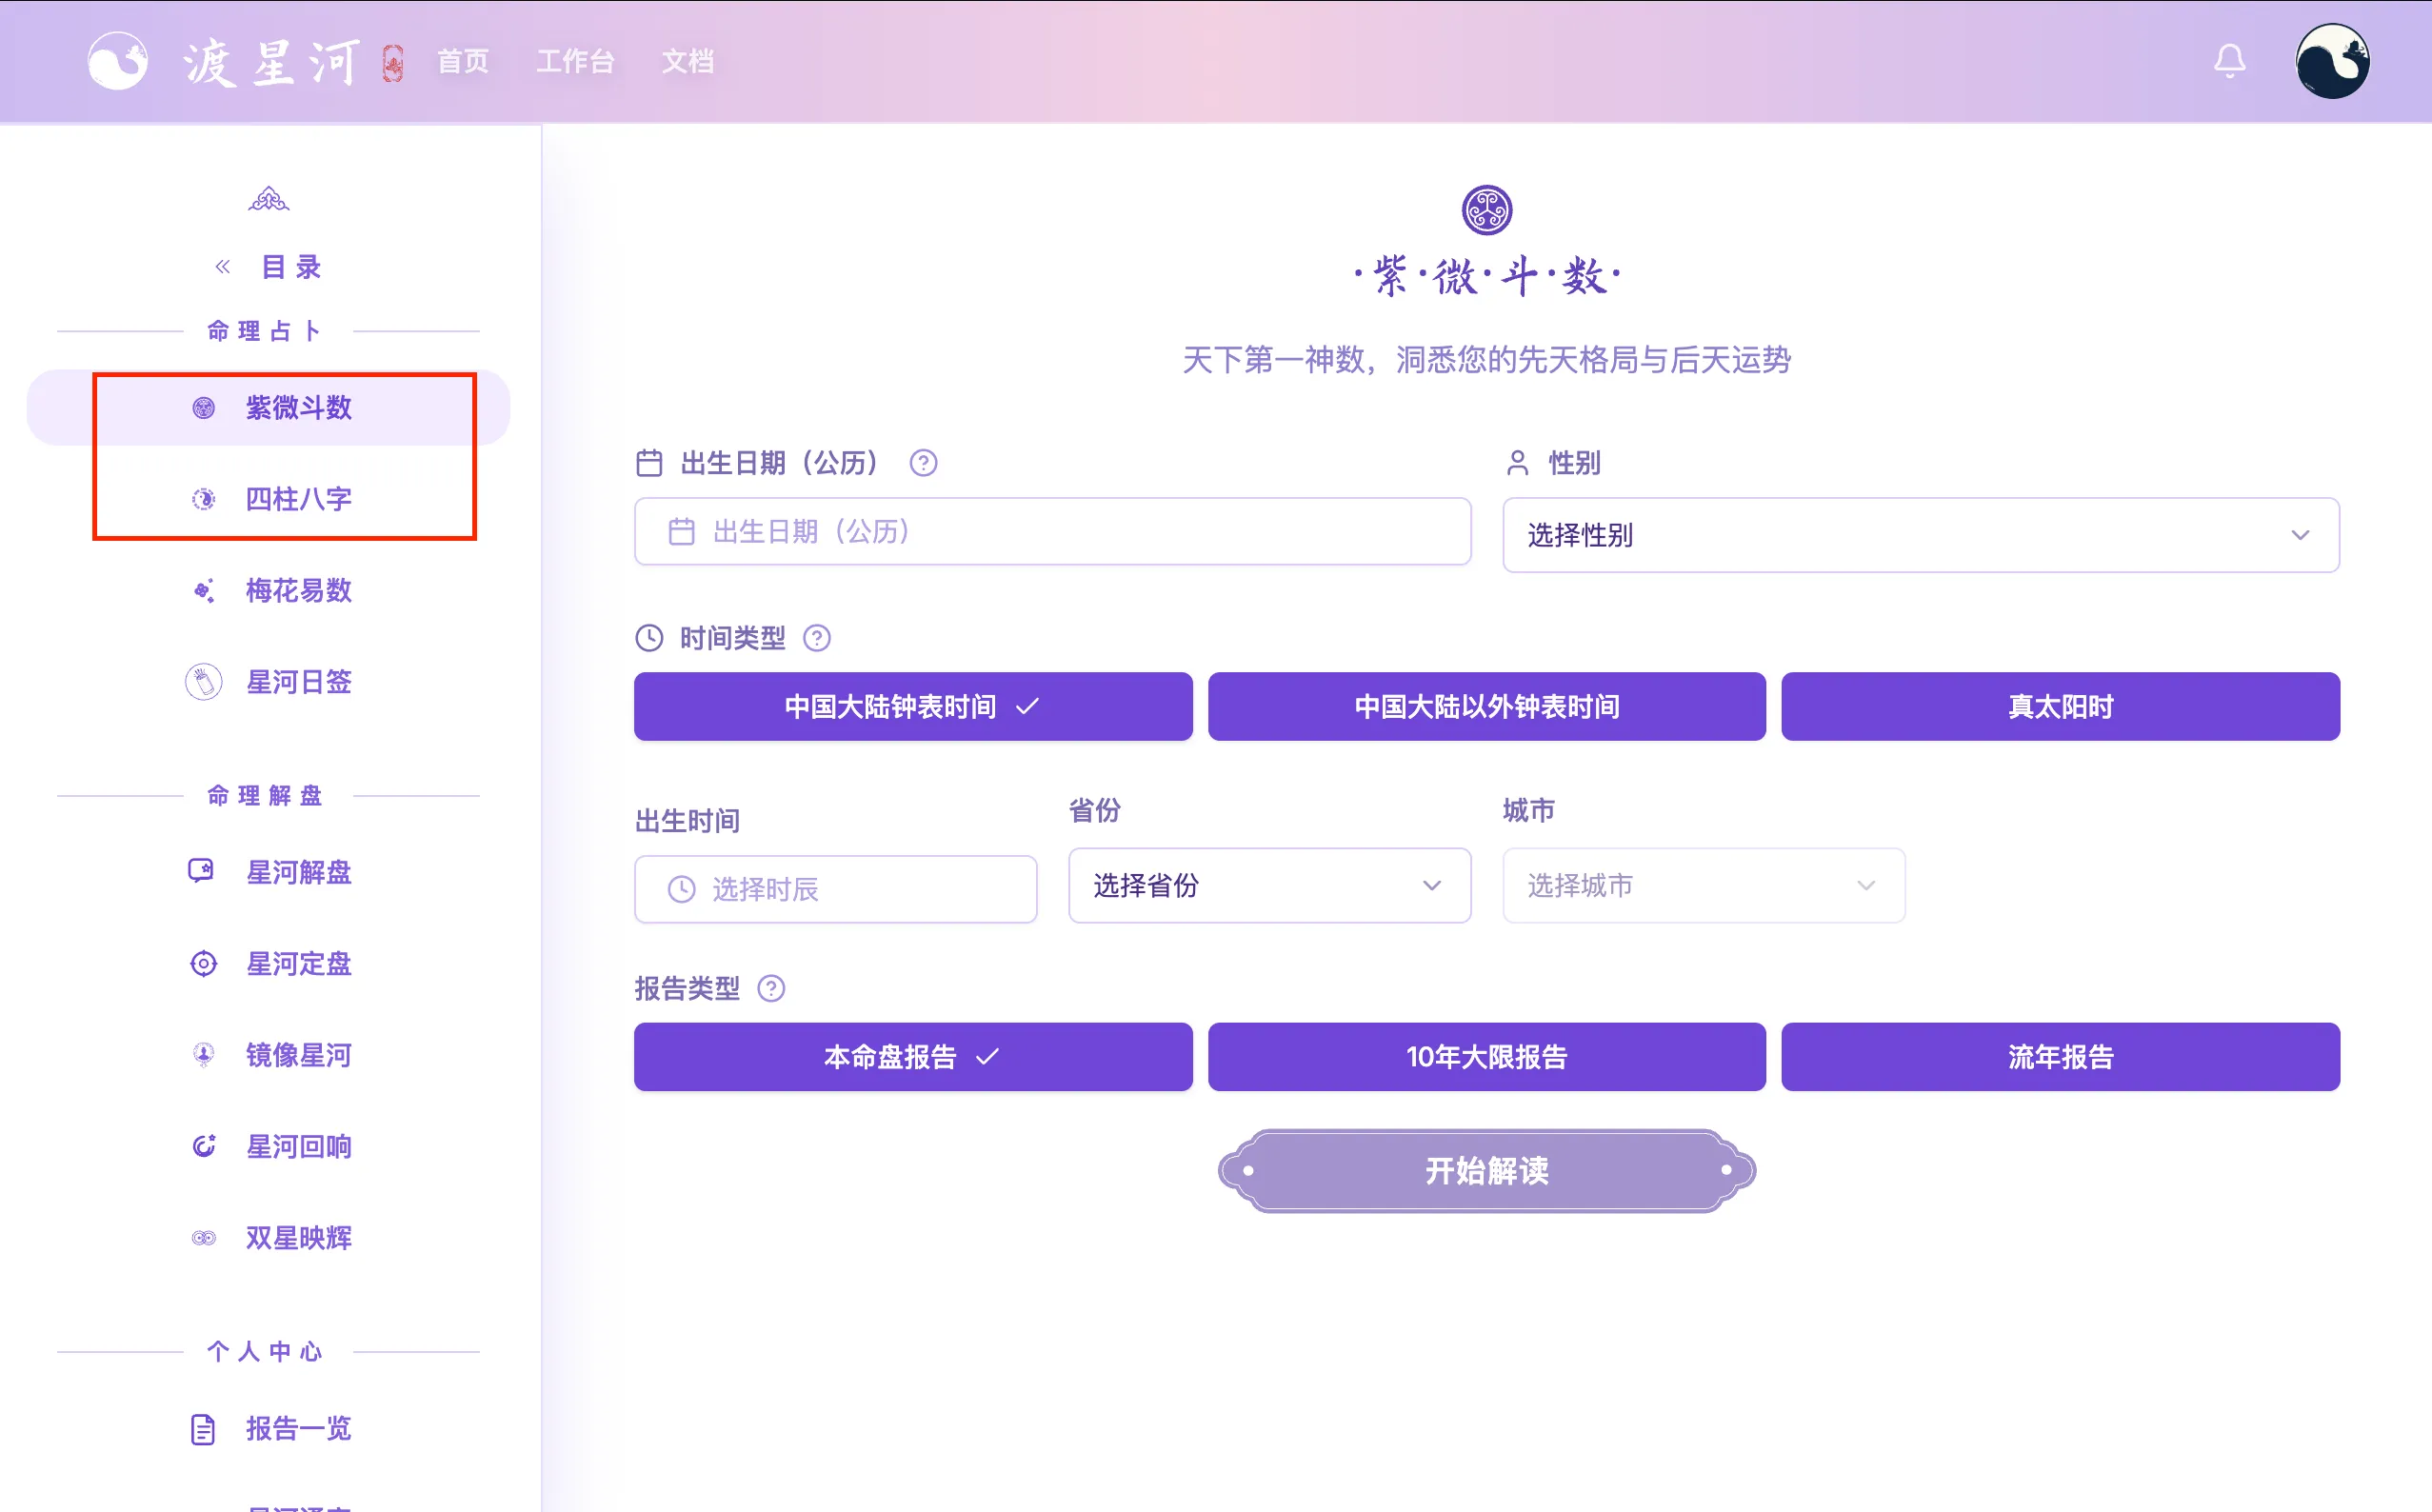Switch to the 工作台 section
The height and width of the screenshot is (1512, 2432).
click(576, 61)
